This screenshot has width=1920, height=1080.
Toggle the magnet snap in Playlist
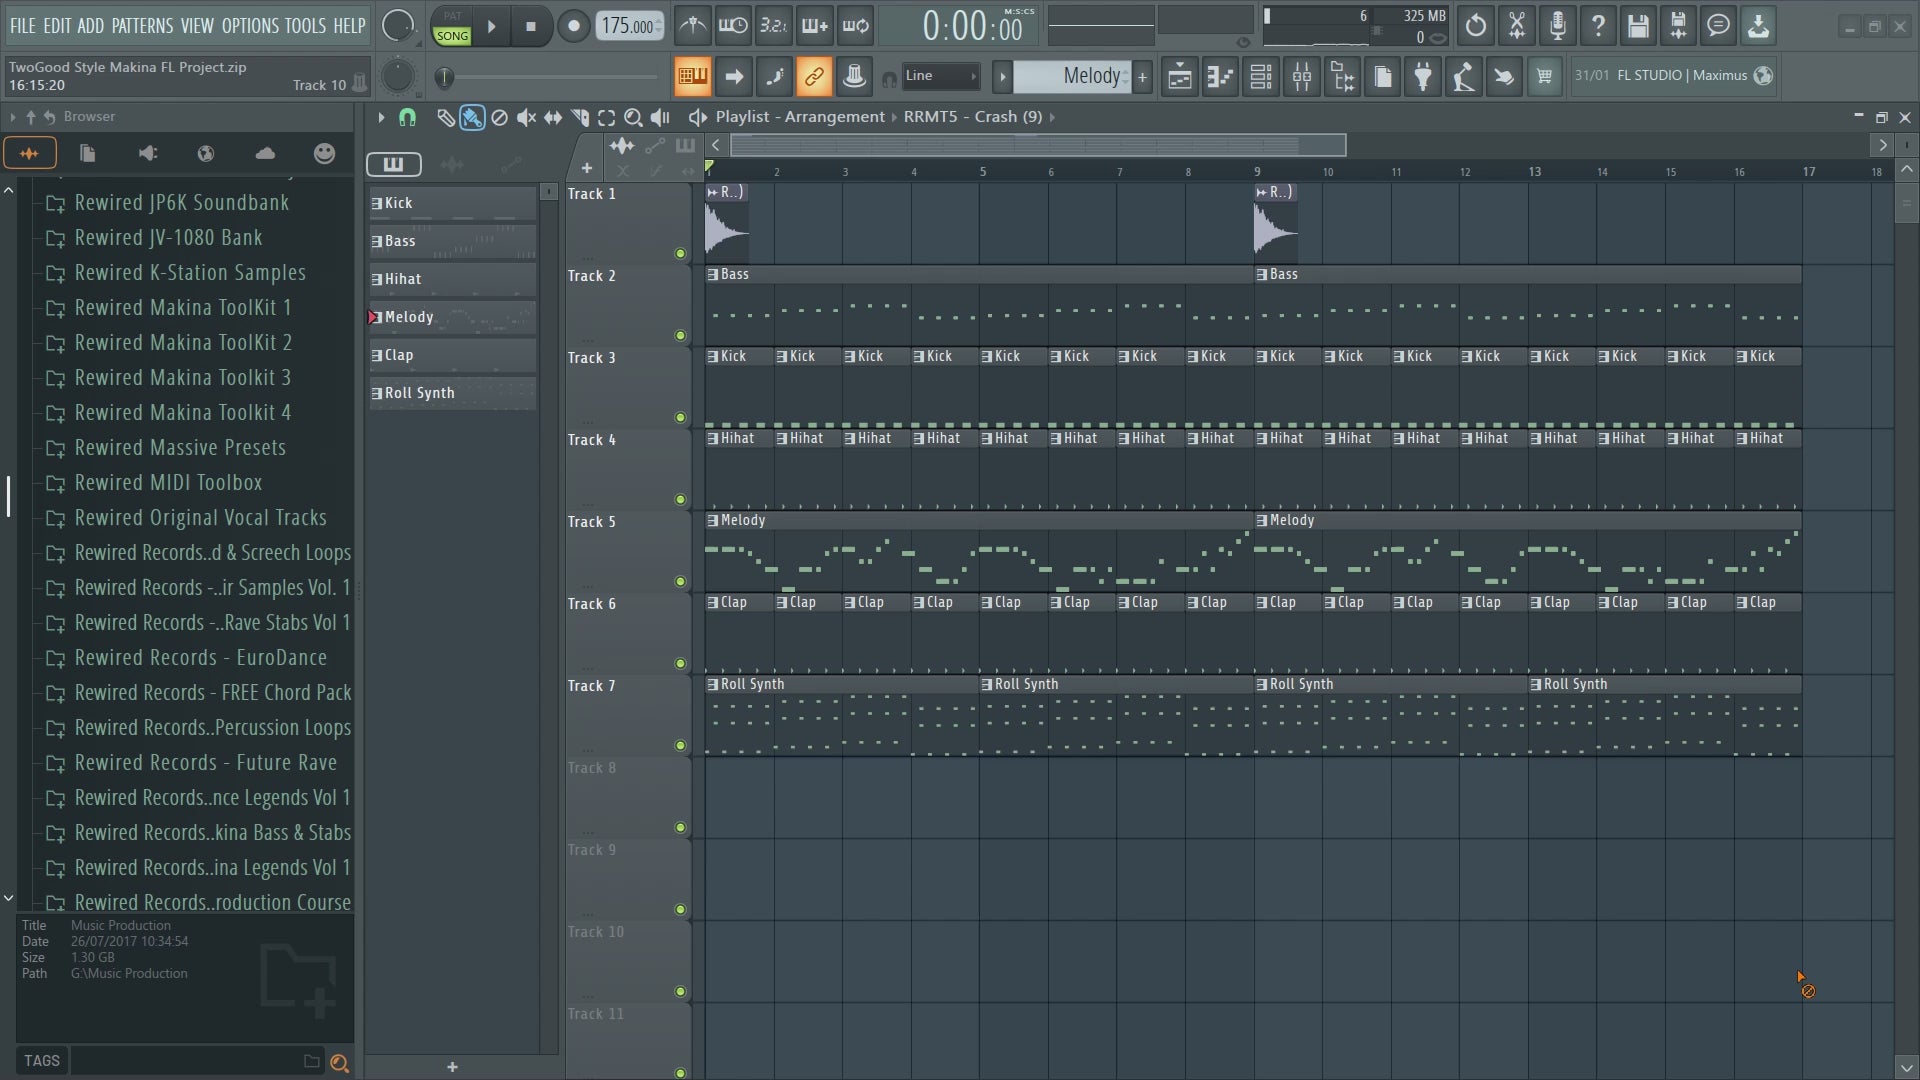(407, 118)
